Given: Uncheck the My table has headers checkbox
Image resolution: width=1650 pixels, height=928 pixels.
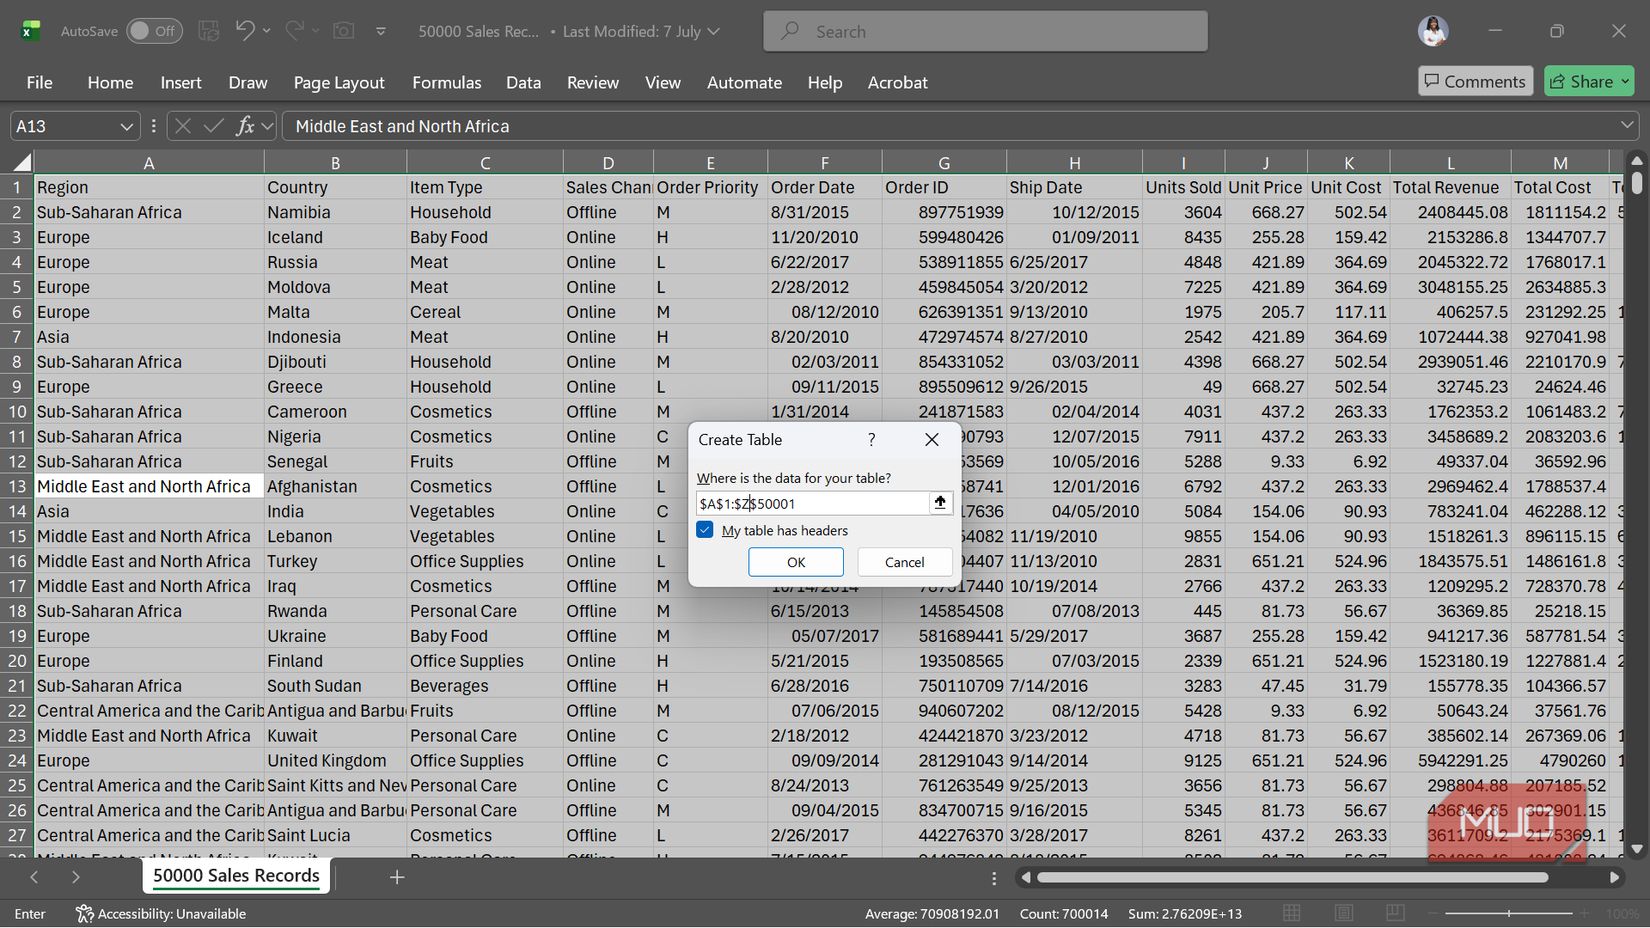Looking at the screenshot, I should [x=705, y=530].
